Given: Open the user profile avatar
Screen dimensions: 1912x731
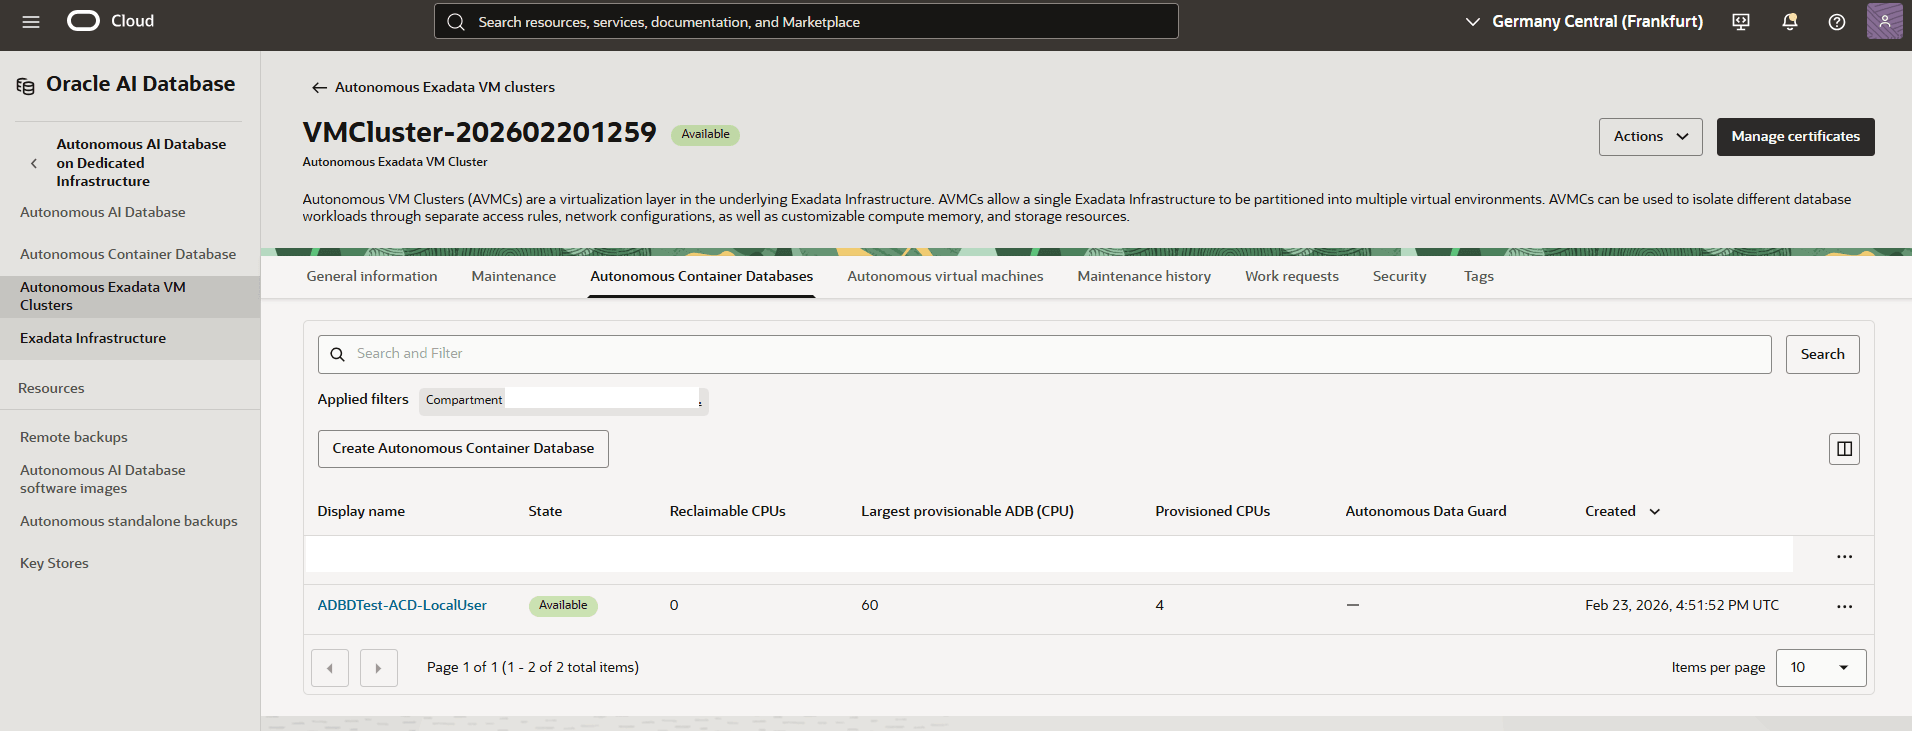Looking at the screenshot, I should pyautogui.click(x=1884, y=21).
